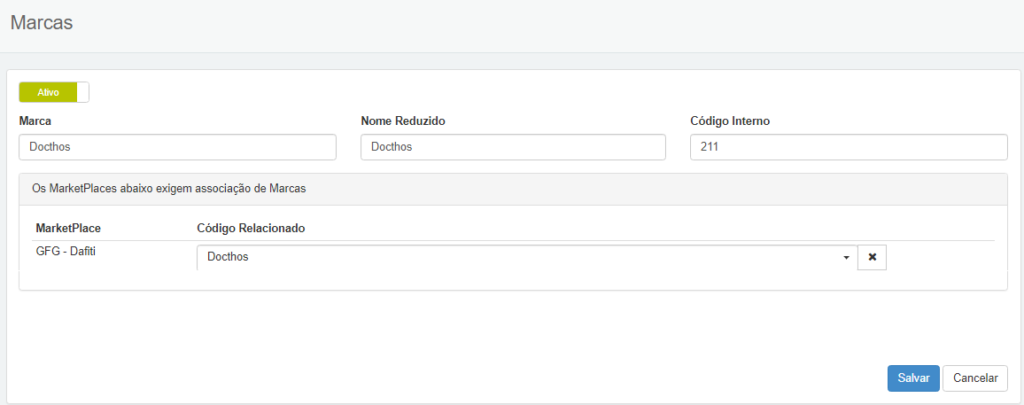Cancel editing with the Cancelar button
Image resolution: width=1024 pixels, height=405 pixels.
pos(975,378)
